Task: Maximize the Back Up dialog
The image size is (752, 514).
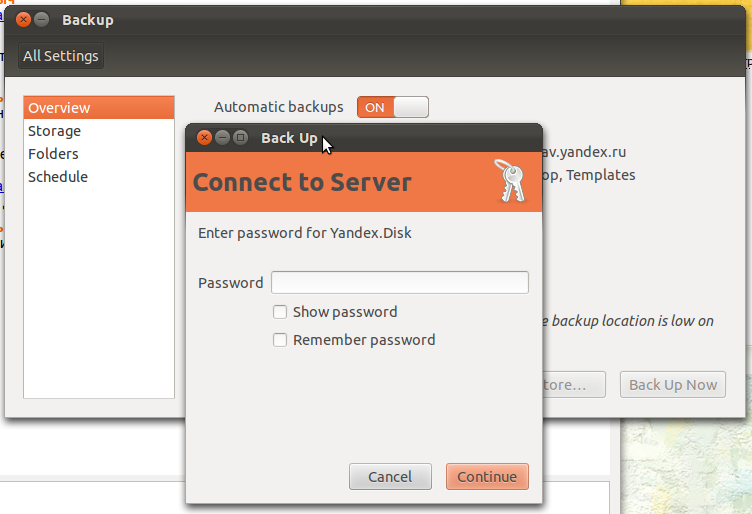Action: click(240, 138)
